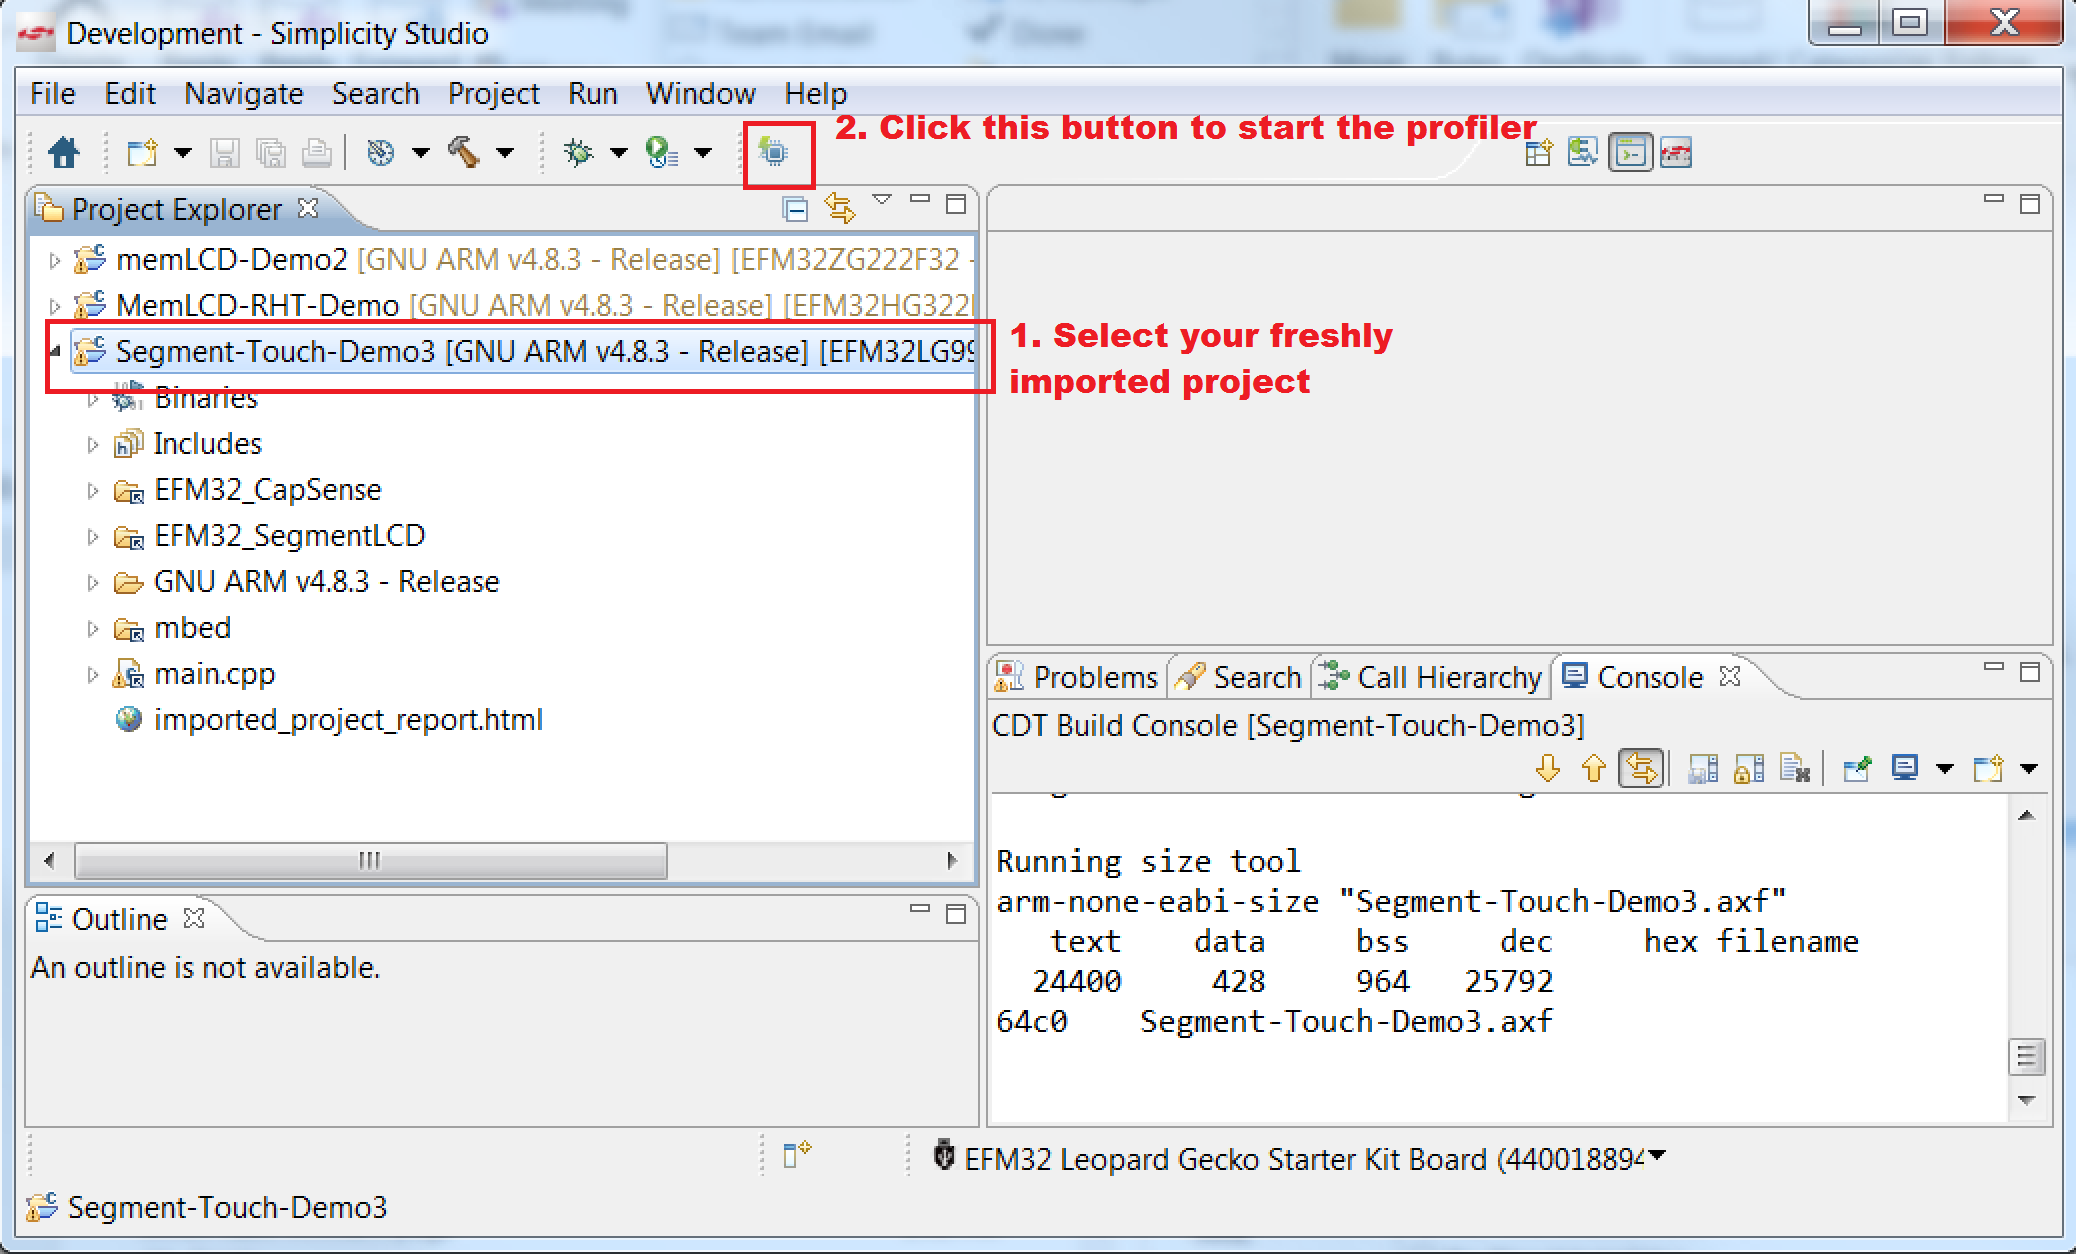Open the device selection dropdown for EFM32 board
The width and height of the screenshot is (2076, 1254).
coord(1657,1156)
